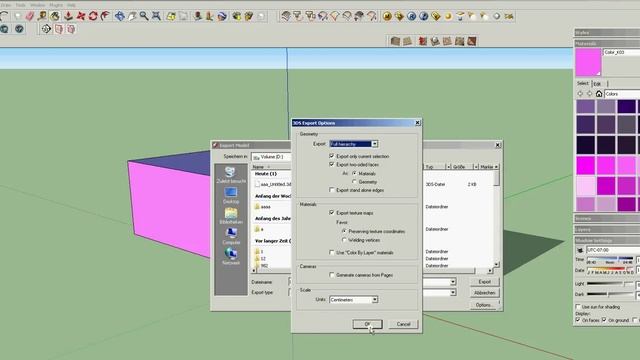Viewport: 640px width, 360px height.
Task: Open the Export type dropdown arrow
Action: click(x=453, y=293)
